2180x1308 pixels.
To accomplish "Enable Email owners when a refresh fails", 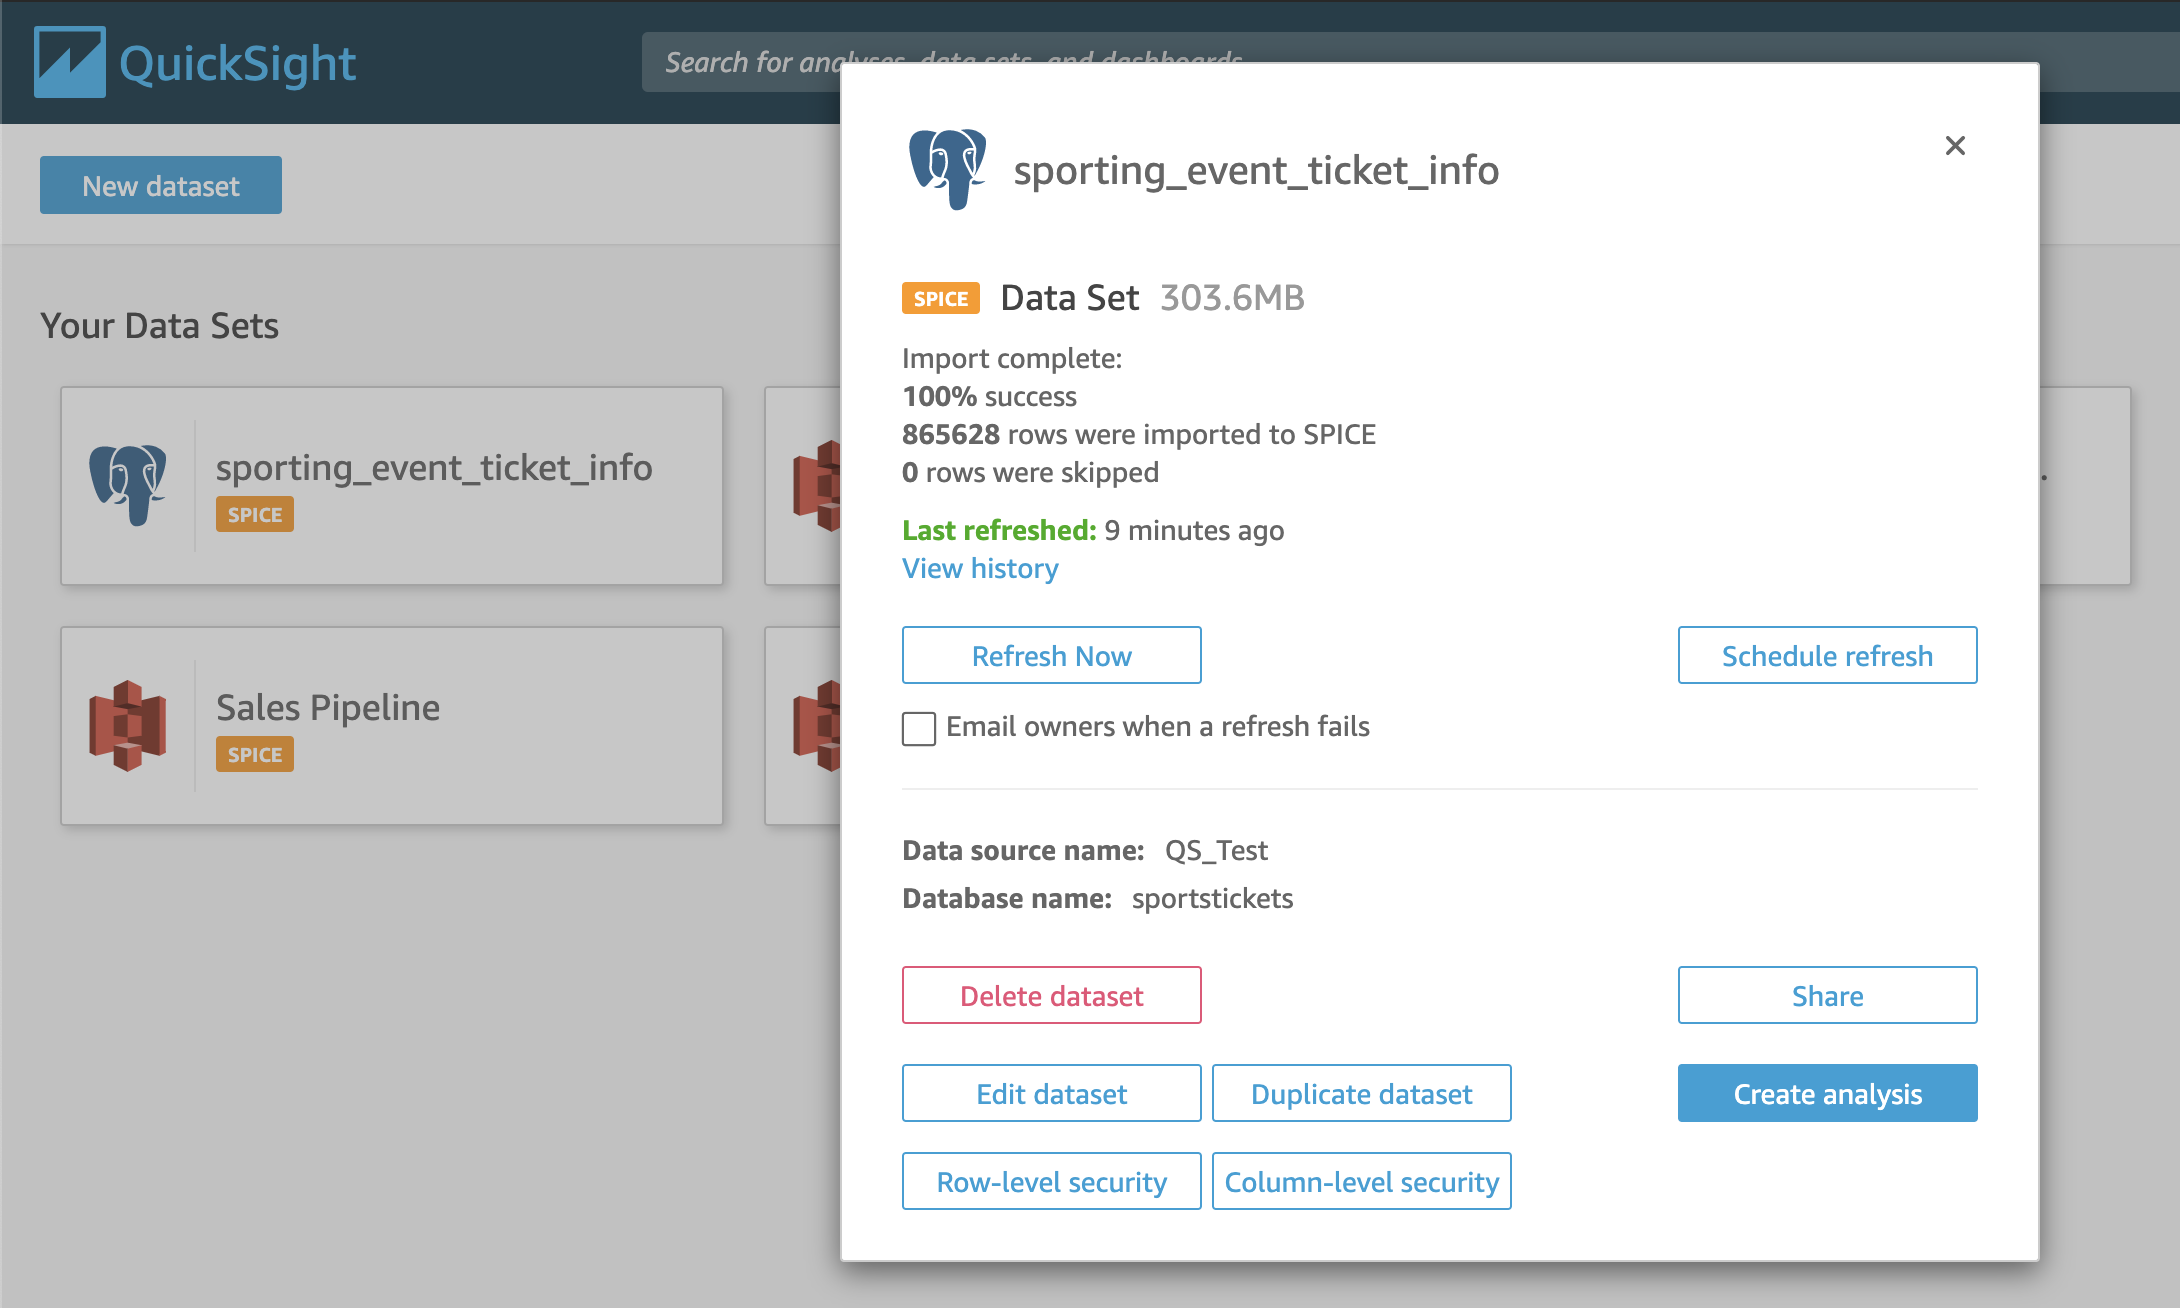I will pyautogui.click(x=919, y=728).
